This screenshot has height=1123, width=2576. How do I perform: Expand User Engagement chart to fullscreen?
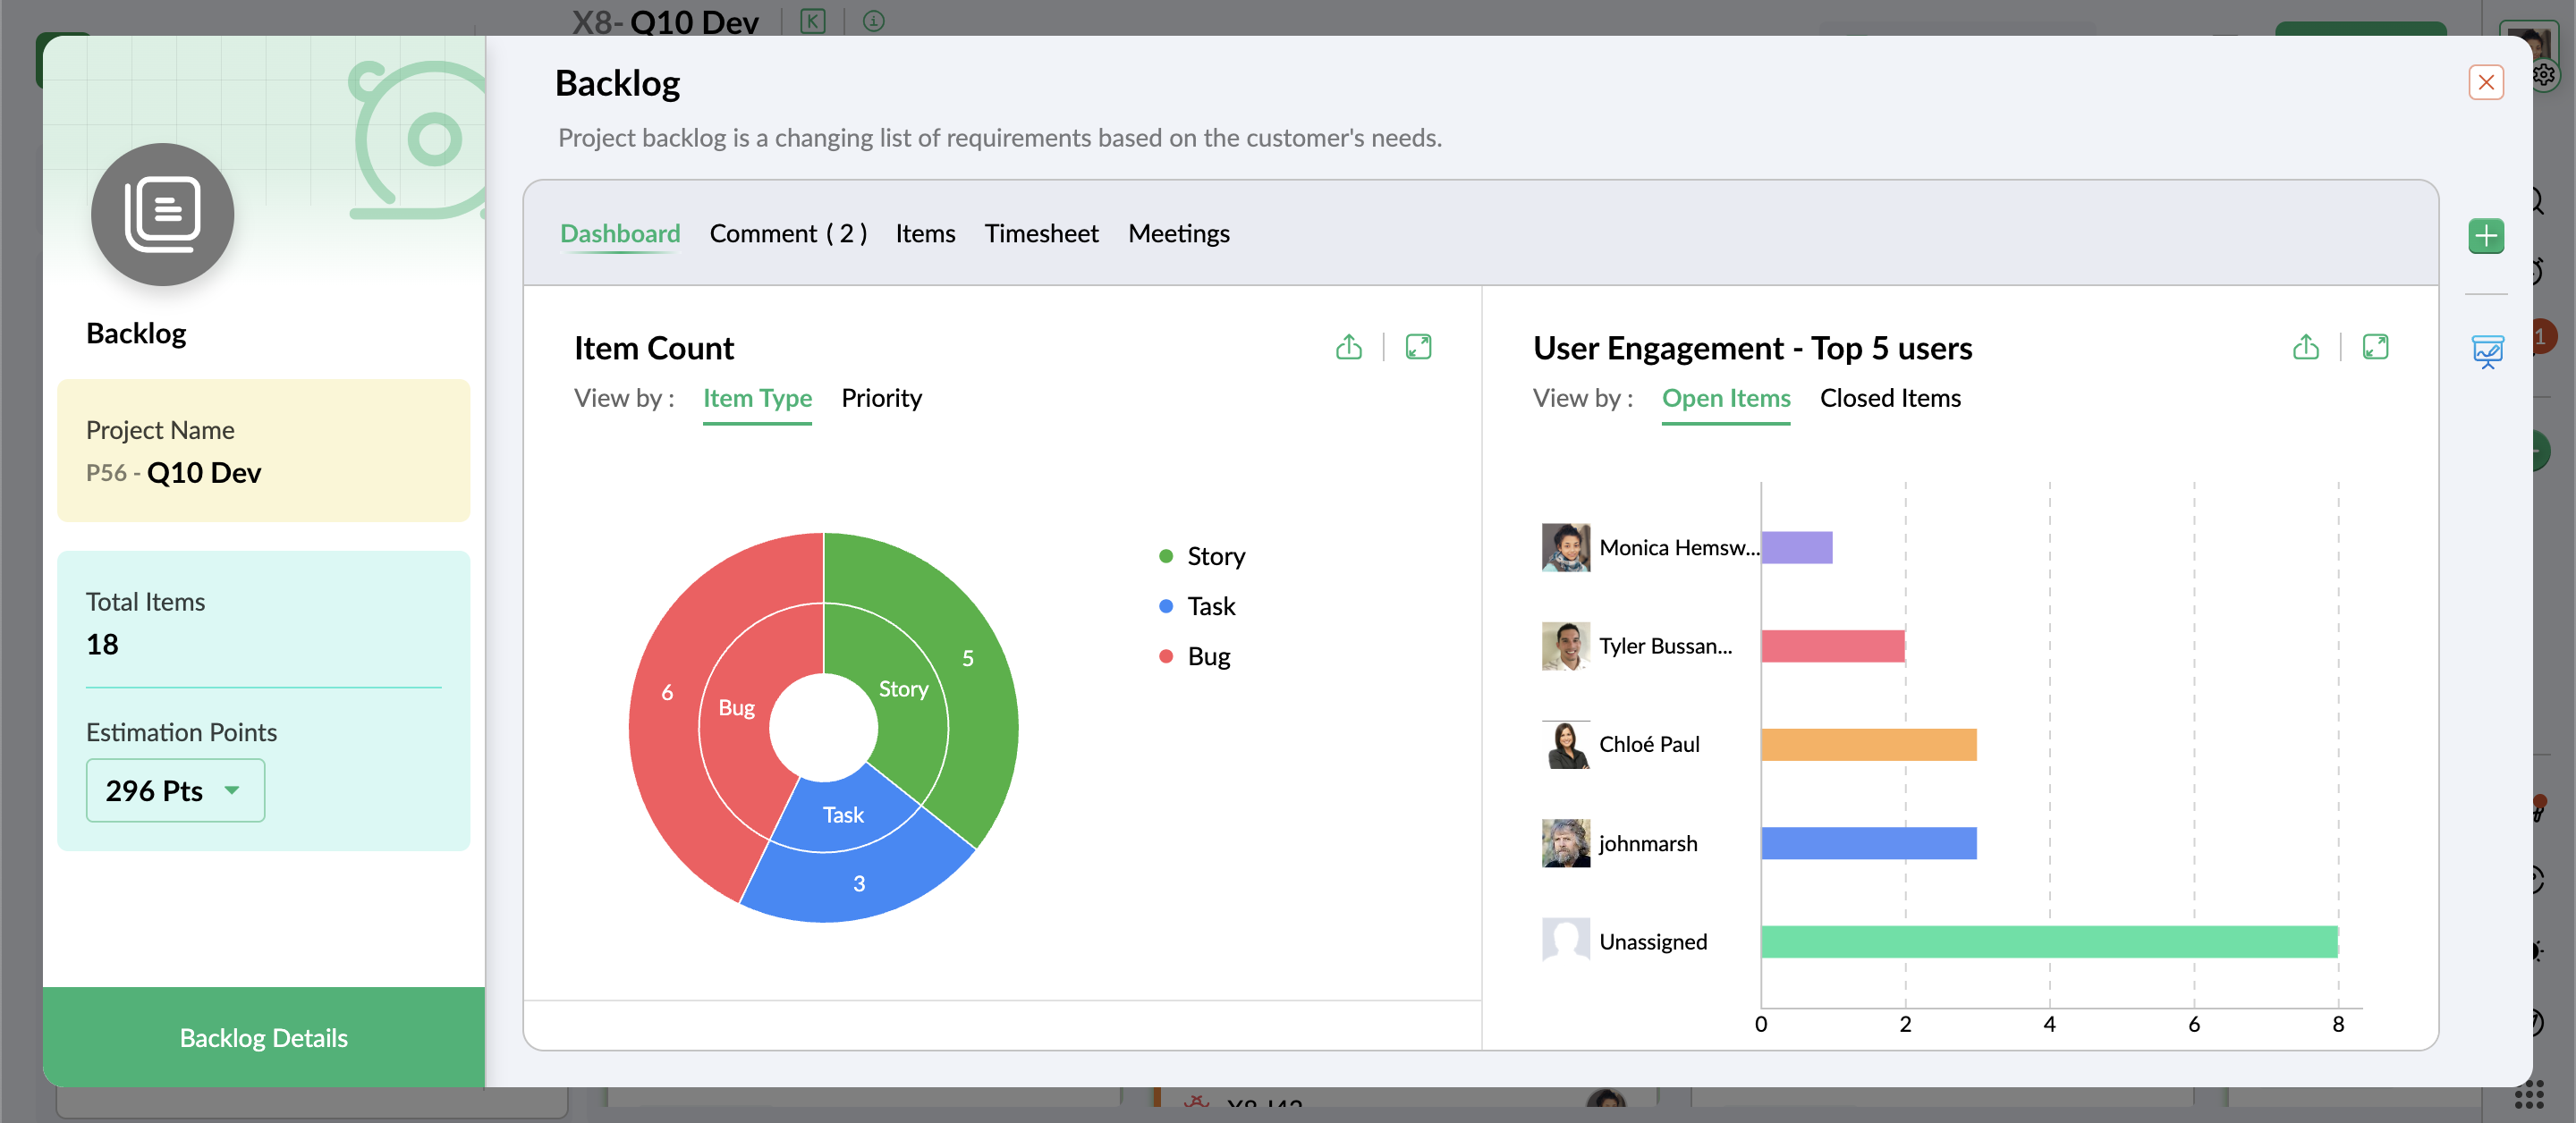pyautogui.click(x=2375, y=347)
